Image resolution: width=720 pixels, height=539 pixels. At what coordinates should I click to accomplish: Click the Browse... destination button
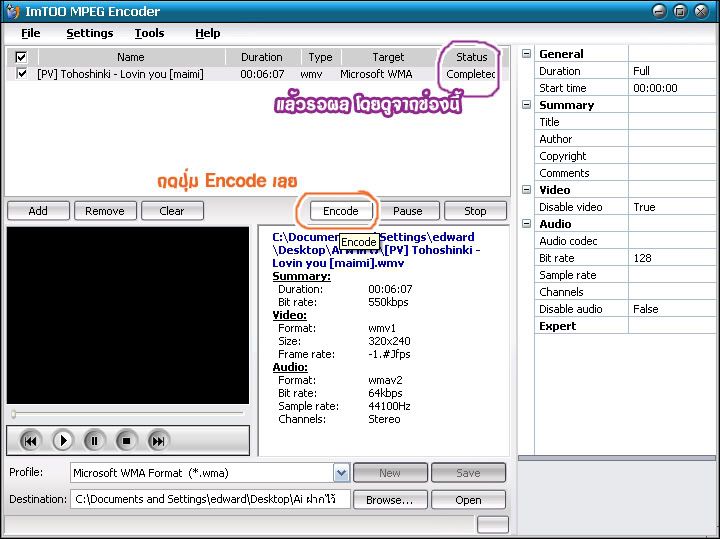coord(390,500)
